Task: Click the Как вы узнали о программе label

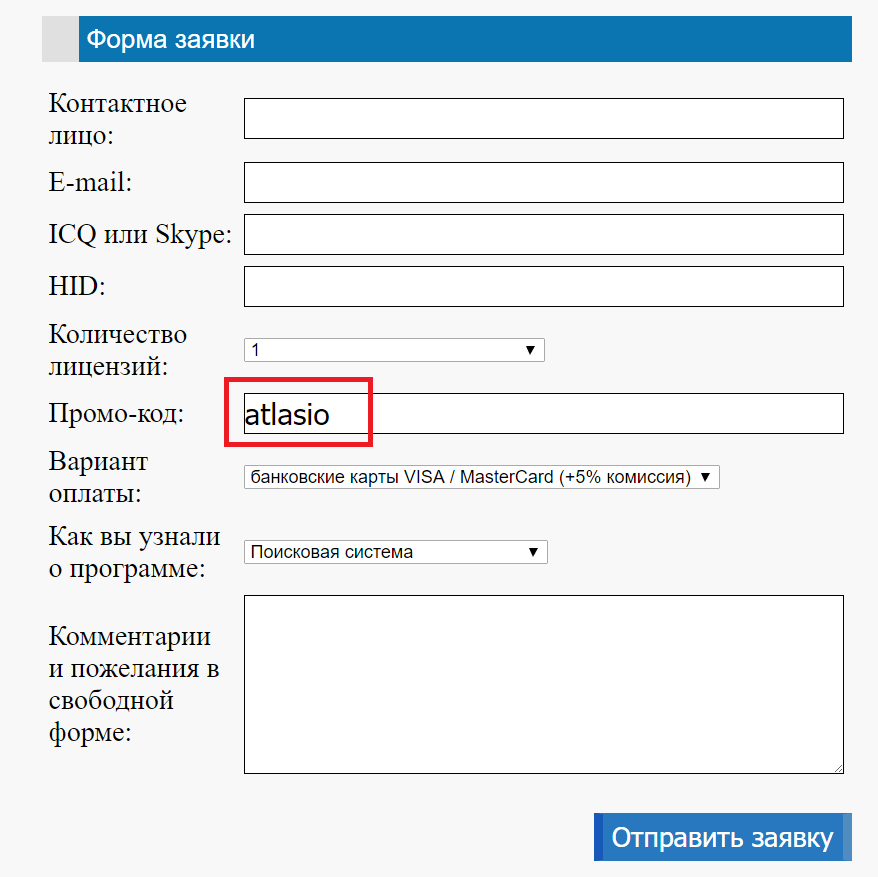Action: point(134,553)
